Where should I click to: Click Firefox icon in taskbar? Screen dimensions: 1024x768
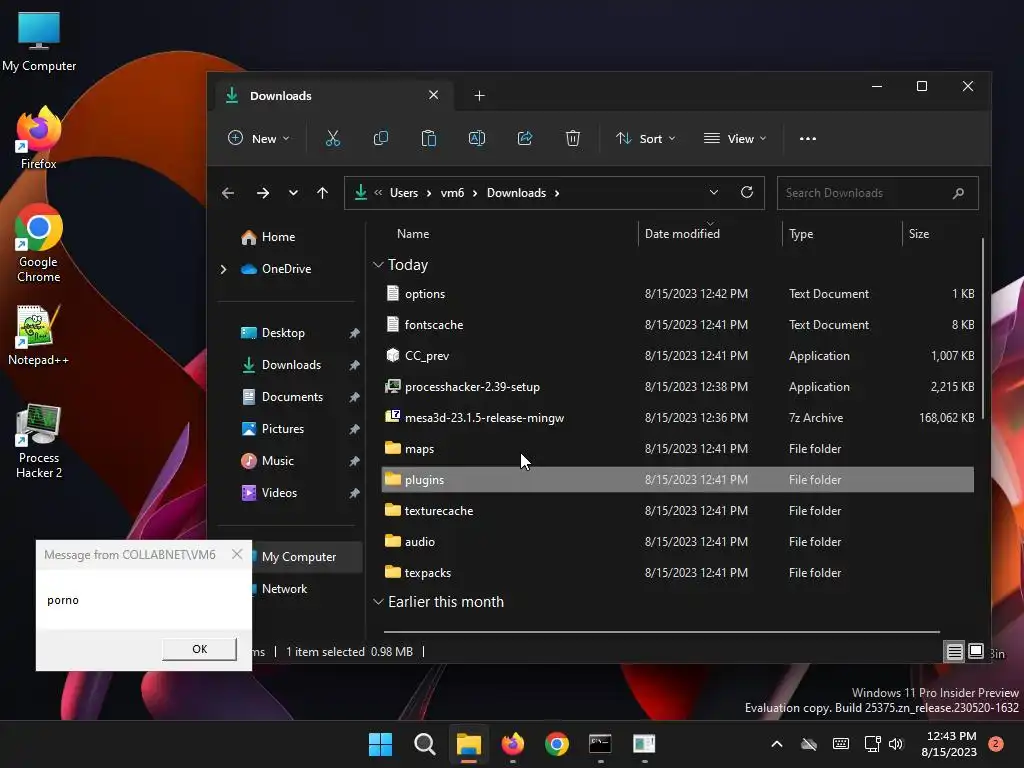[x=513, y=744]
